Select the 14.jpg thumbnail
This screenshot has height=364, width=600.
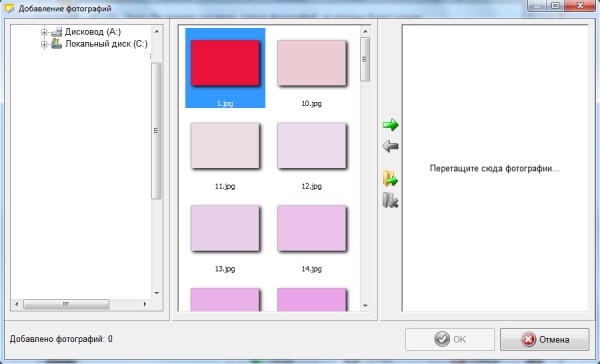point(312,229)
